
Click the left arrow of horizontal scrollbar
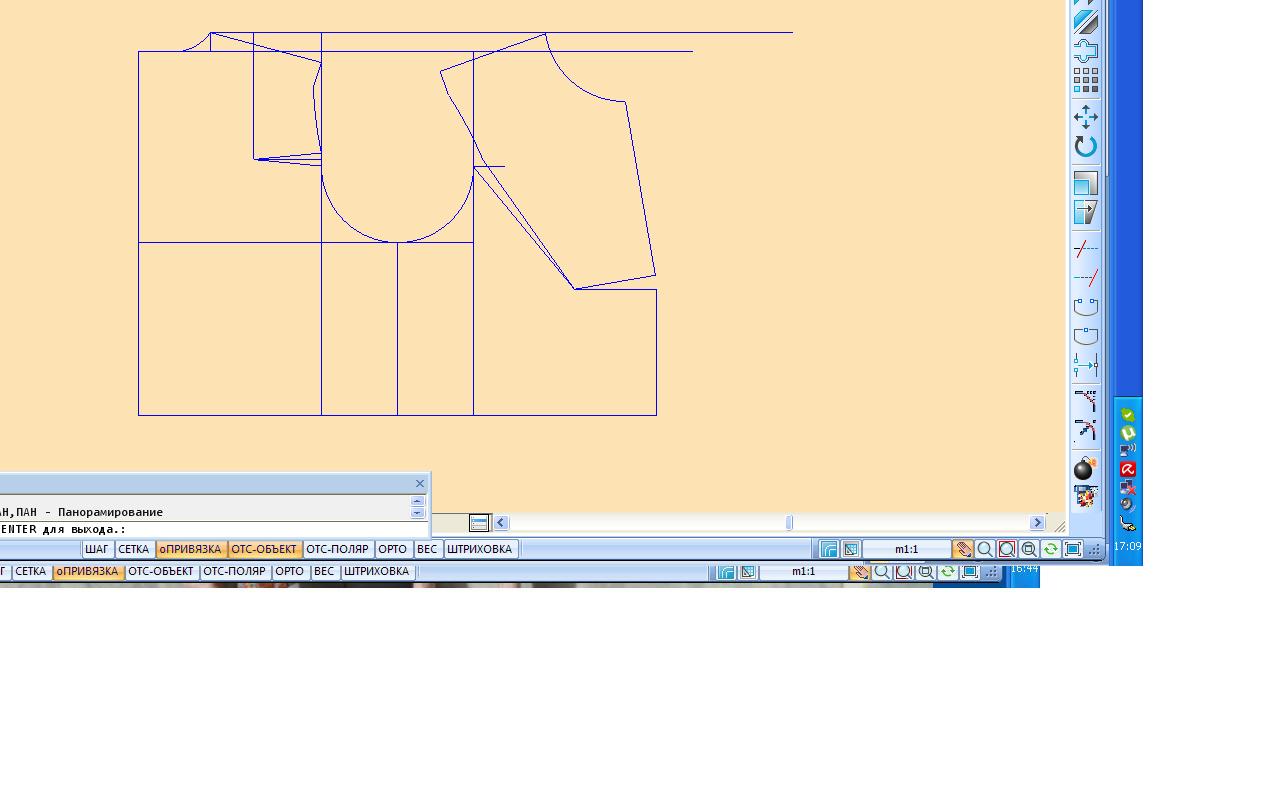tap(501, 523)
